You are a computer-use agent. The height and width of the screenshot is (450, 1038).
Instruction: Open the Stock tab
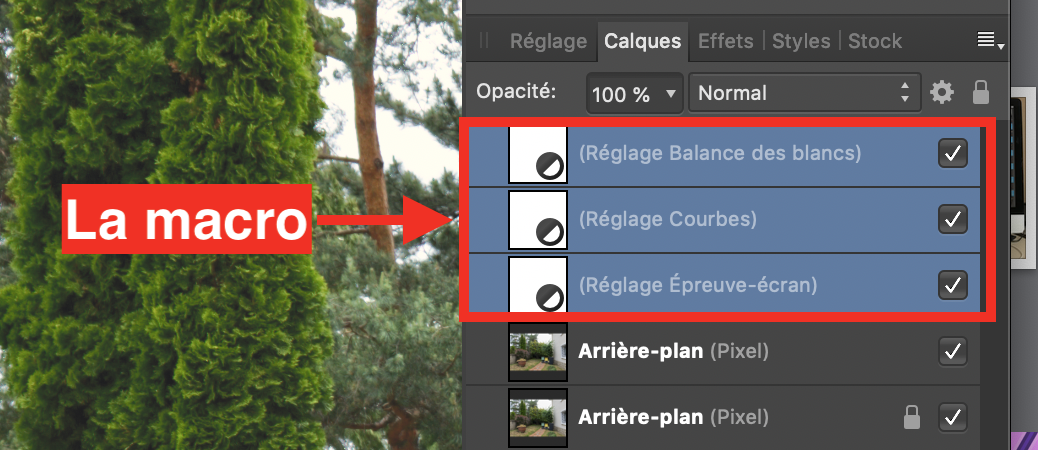[874, 41]
